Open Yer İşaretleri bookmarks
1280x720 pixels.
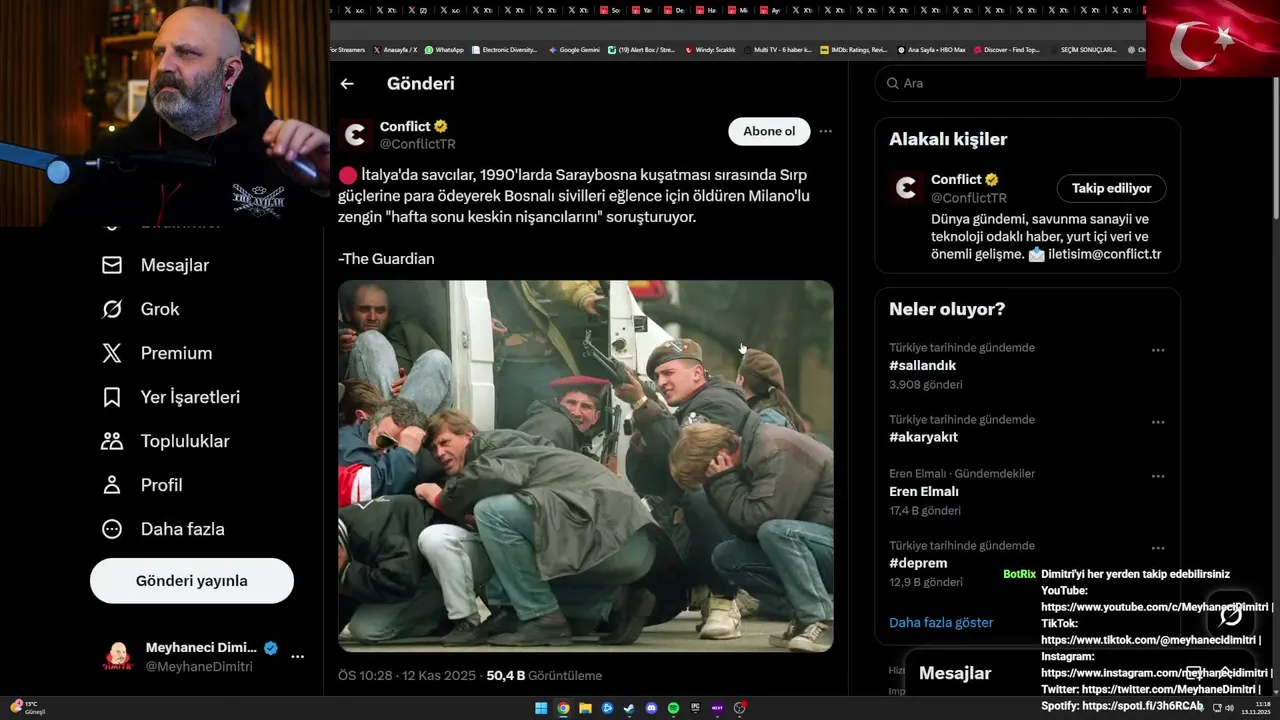(x=170, y=397)
